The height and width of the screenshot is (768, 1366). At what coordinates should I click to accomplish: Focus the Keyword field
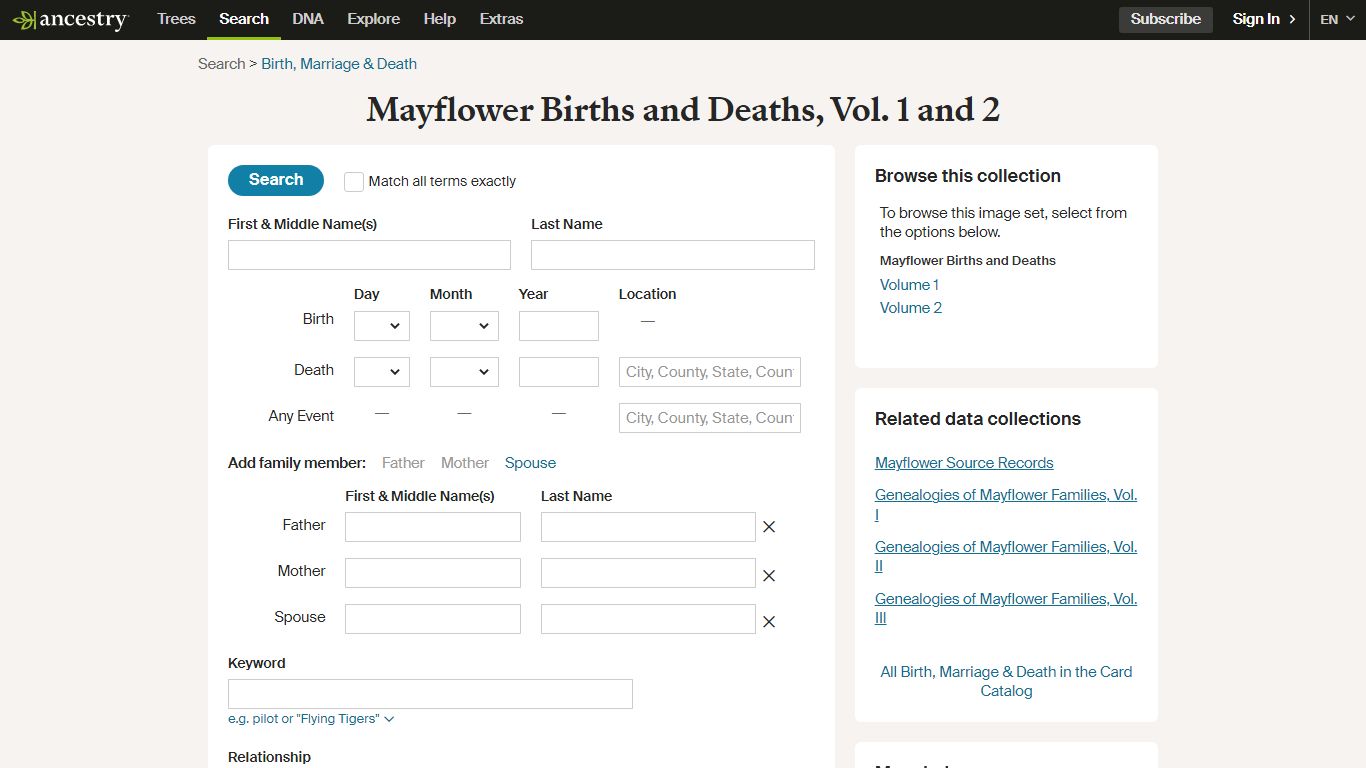(430, 694)
